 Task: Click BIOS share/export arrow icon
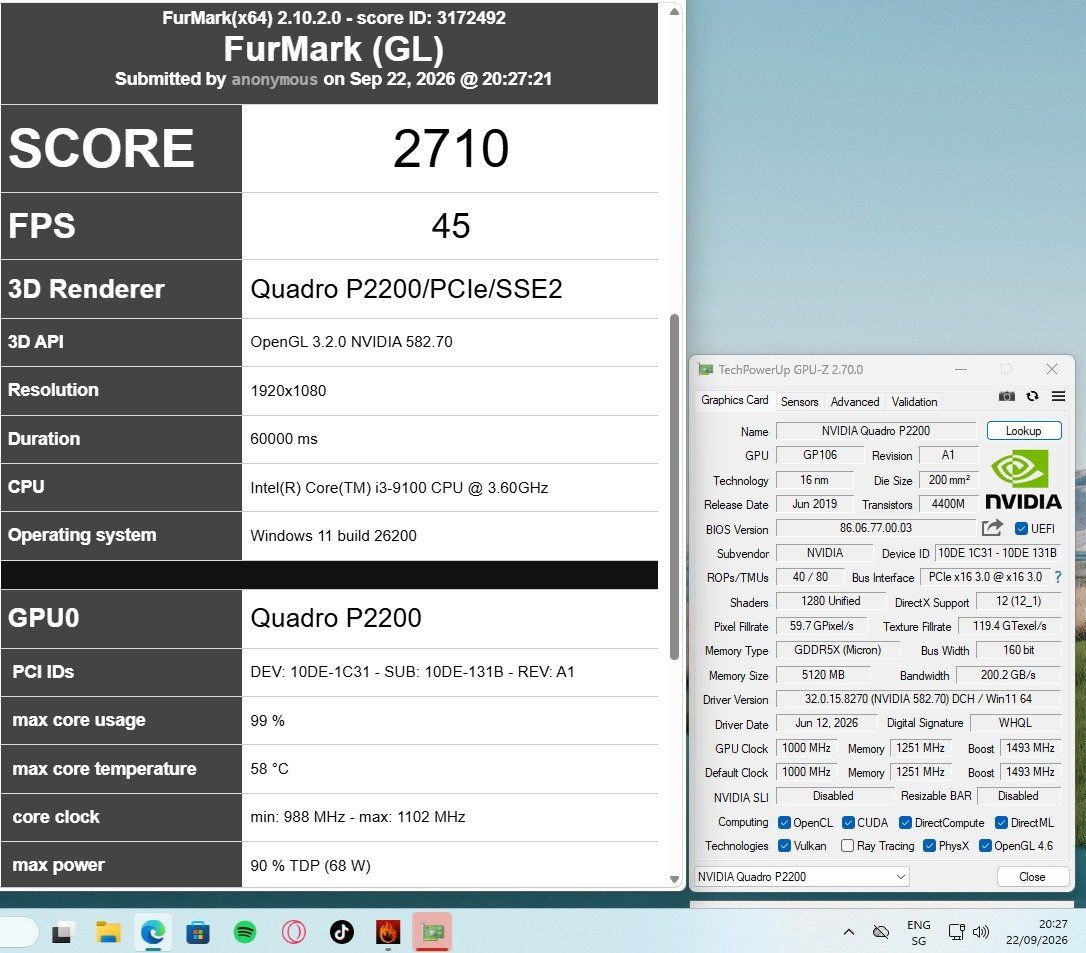pos(992,528)
